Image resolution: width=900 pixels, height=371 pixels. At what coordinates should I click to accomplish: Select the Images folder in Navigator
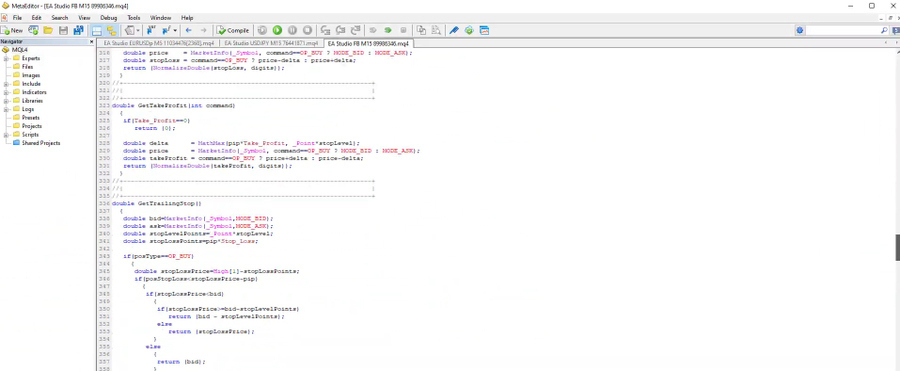pyautogui.click(x=31, y=75)
